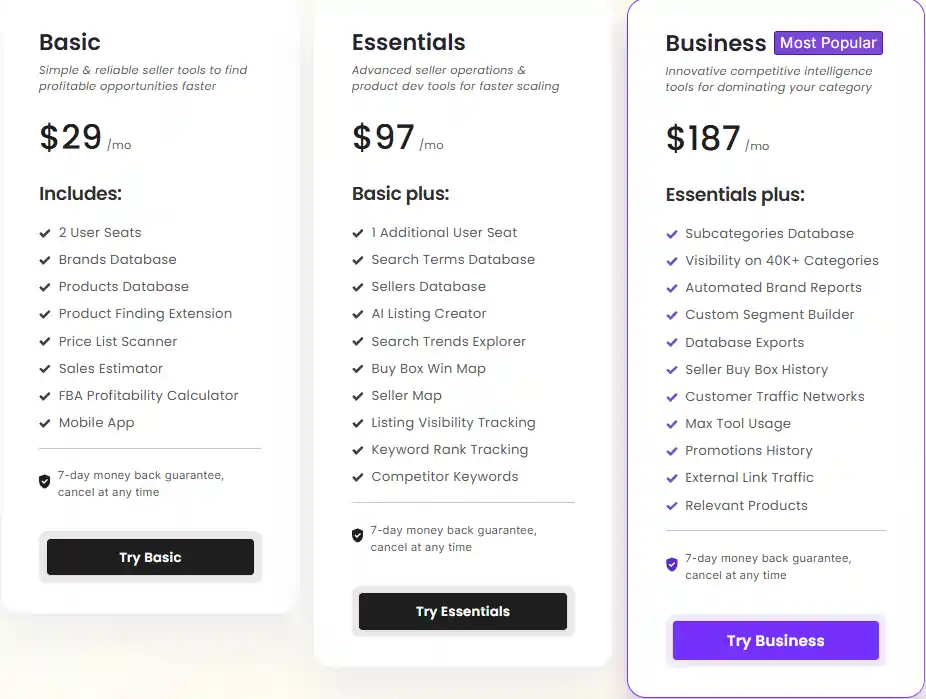Click the Essentials plus section header
The height and width of the screenshot is (699, 926).
coord(733,194)
